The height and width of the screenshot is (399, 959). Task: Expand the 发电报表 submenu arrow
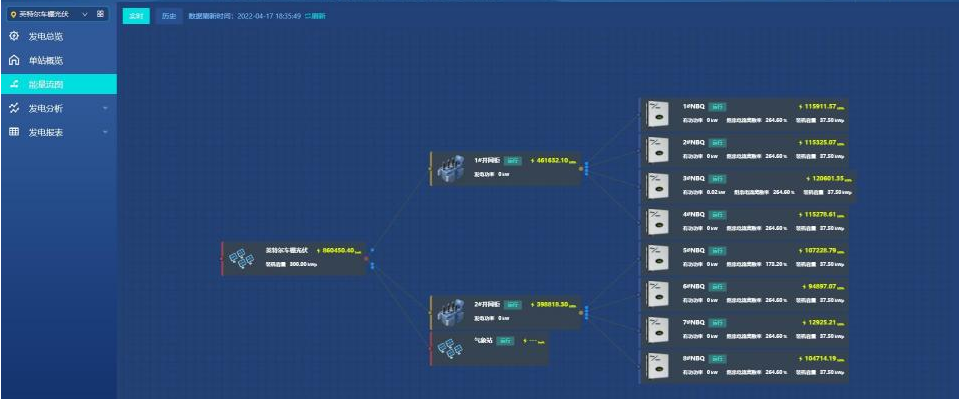pyautogui.click(x=105, y=133)
